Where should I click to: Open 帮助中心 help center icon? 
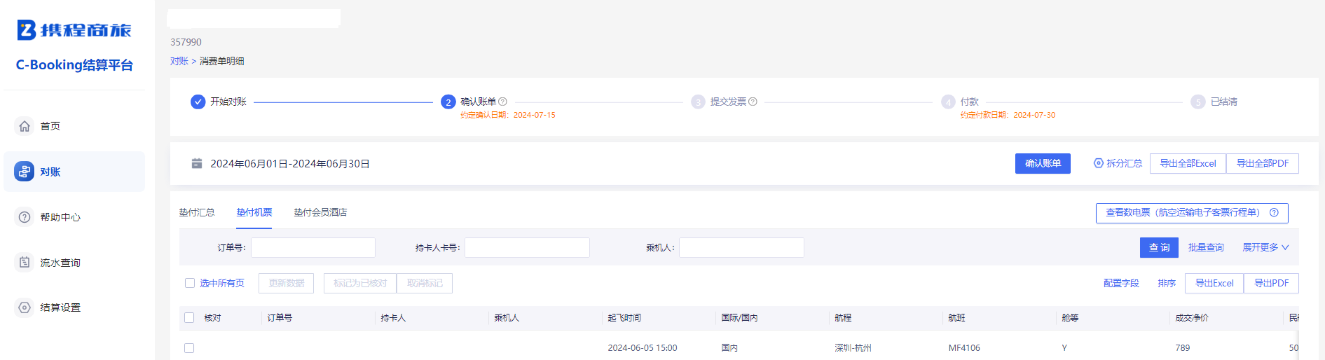pyautogui.click(x=25, y=217)
